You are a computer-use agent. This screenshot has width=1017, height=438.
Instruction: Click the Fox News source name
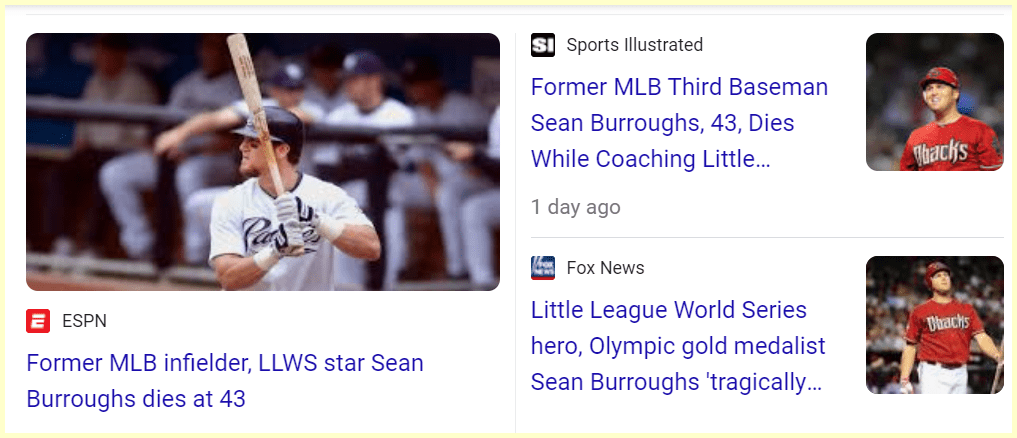pos(605,268)
